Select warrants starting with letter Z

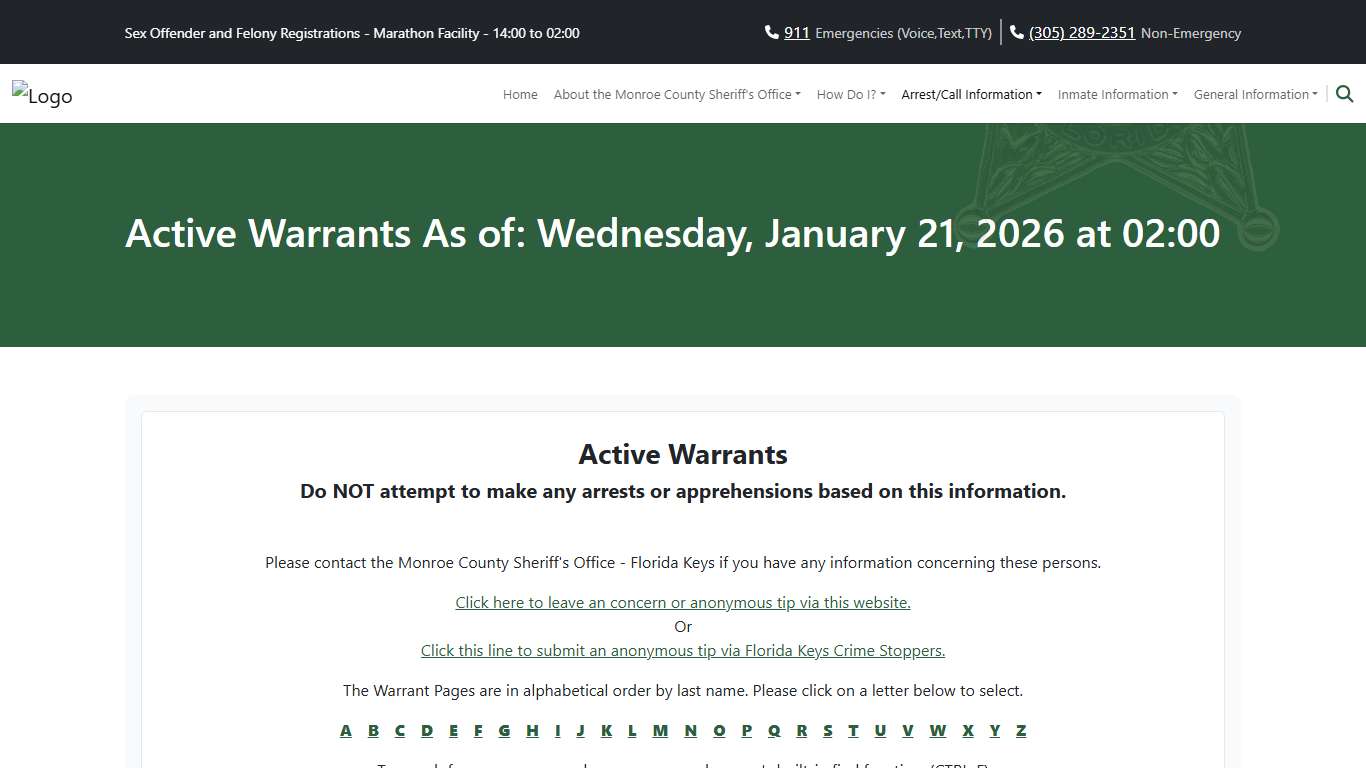(1021, 731)
